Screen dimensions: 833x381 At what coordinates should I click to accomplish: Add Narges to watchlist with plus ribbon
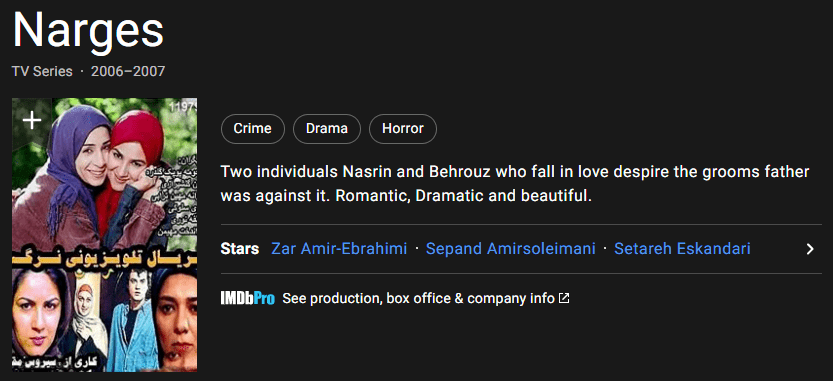[x=32, y=122]
